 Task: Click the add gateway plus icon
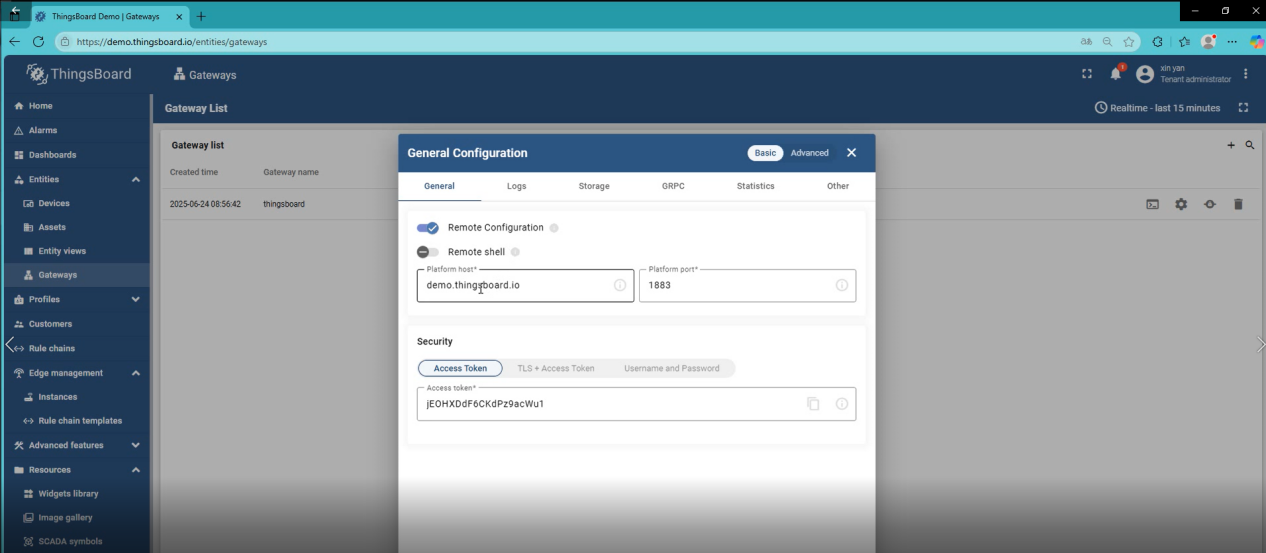point(1231,146)
